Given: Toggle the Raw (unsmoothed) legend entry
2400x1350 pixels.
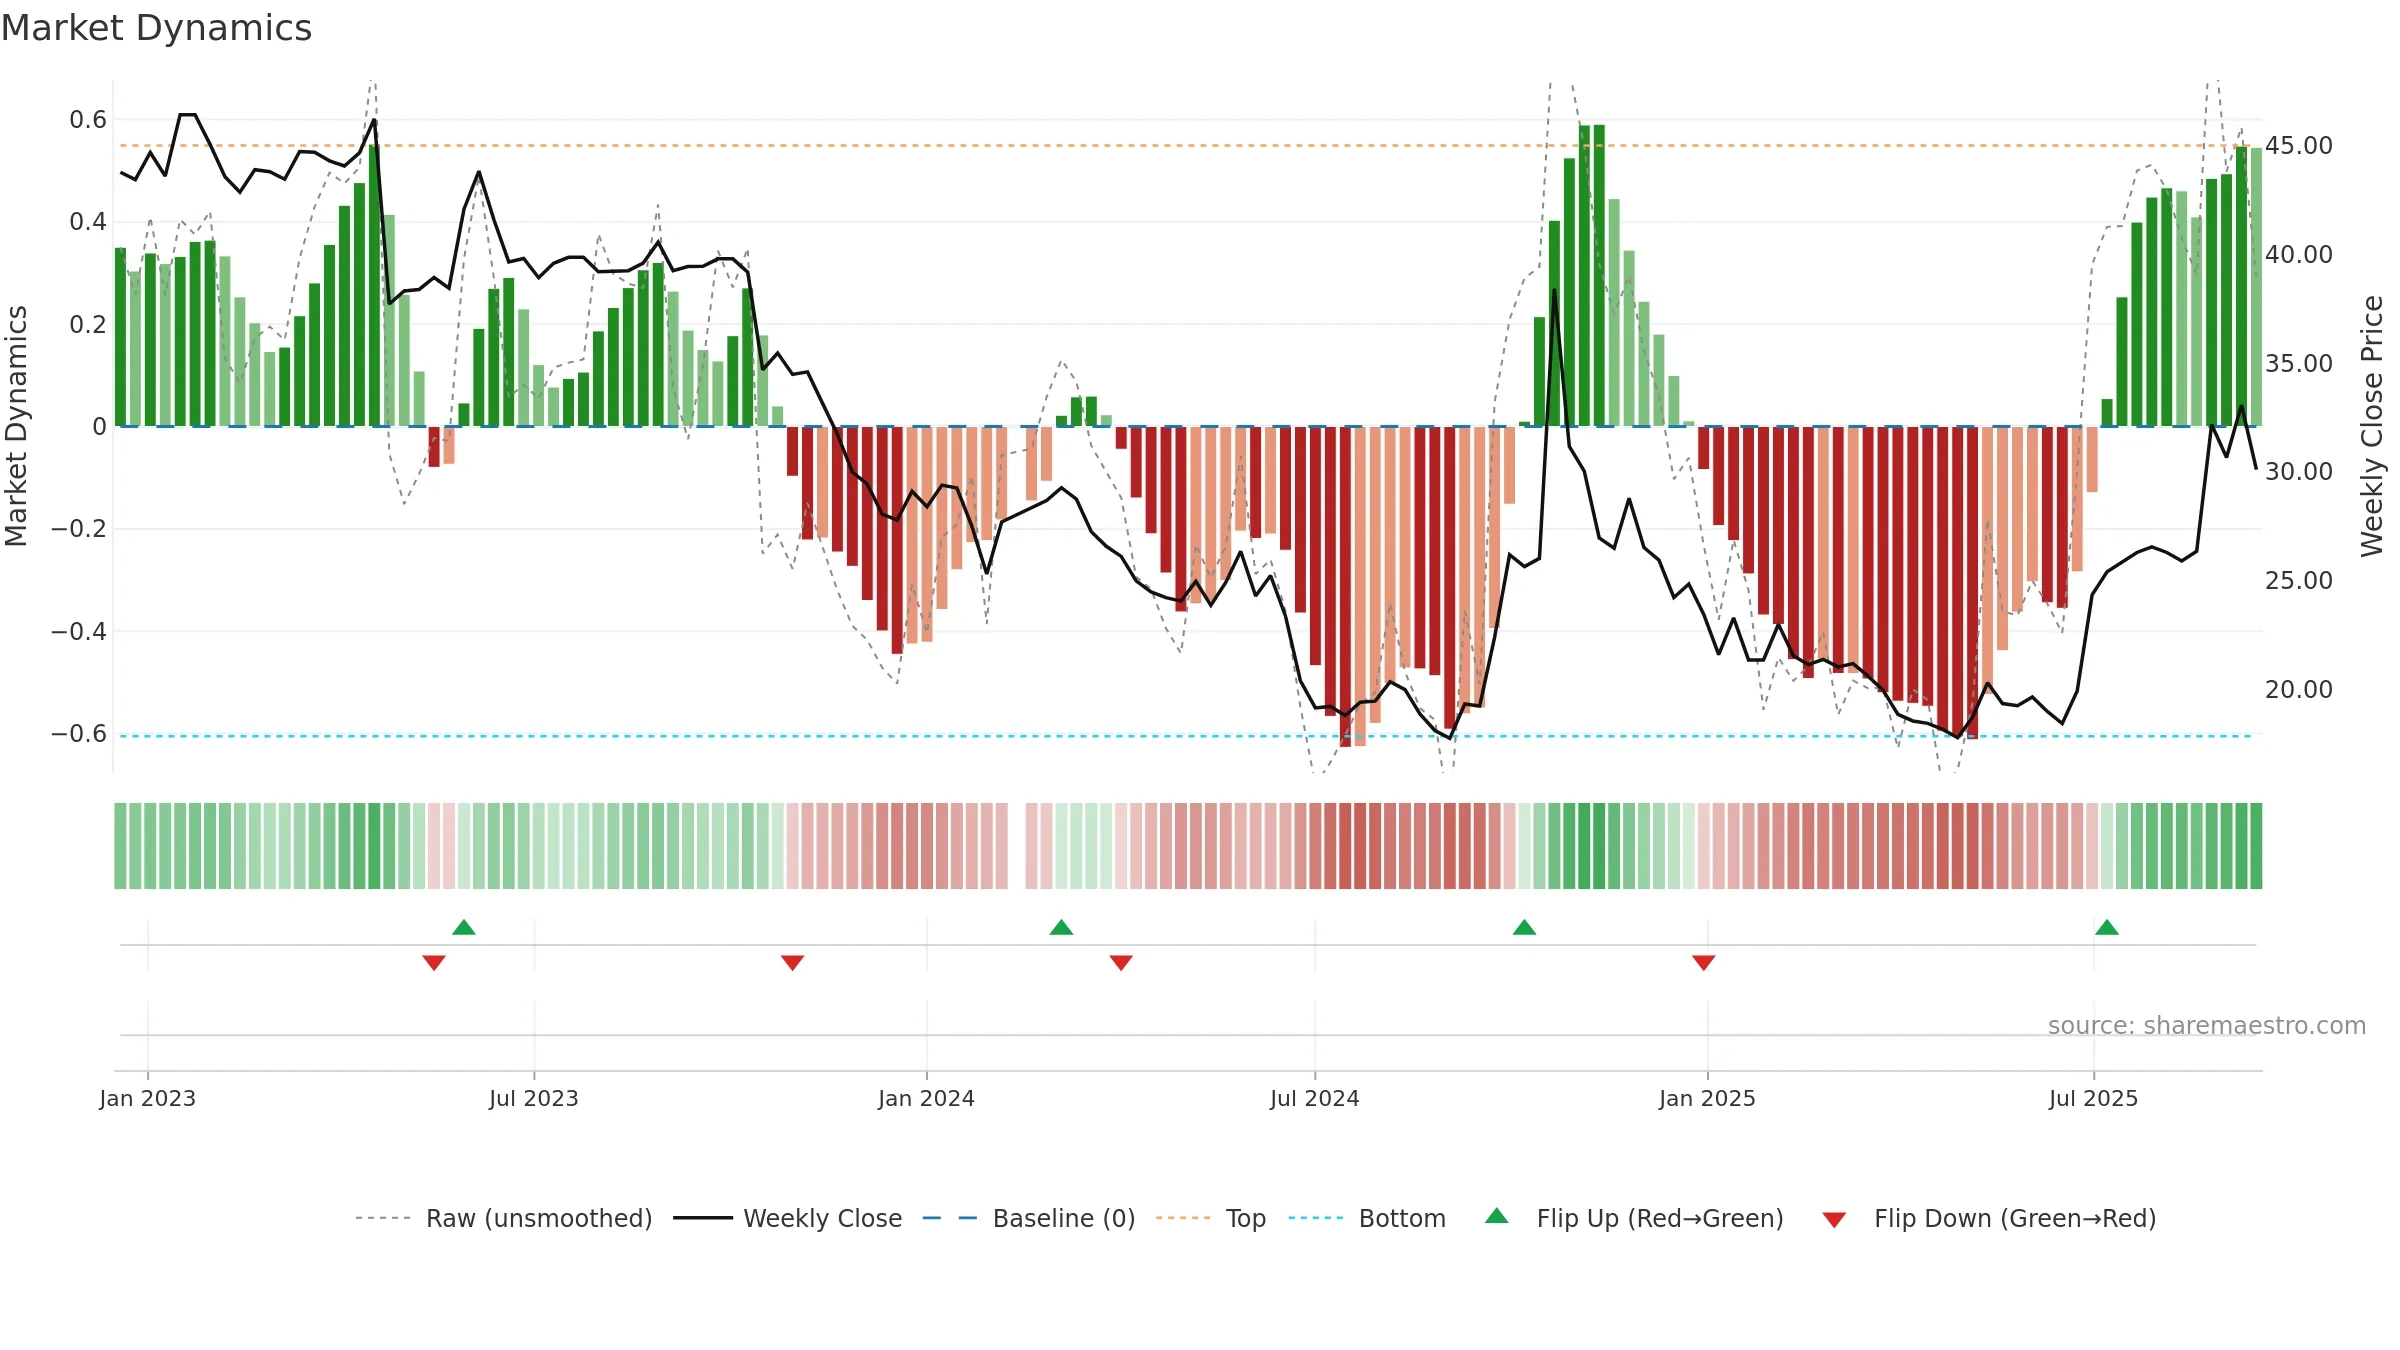Looking at the screenshot, I should pos(503,1218).
